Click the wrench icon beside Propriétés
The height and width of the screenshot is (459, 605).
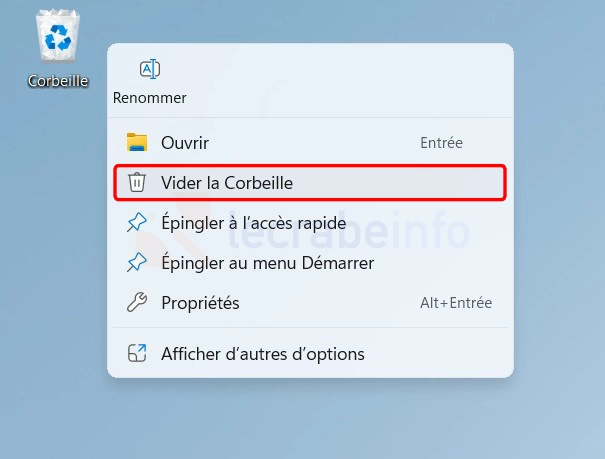[x=137, y=302]
